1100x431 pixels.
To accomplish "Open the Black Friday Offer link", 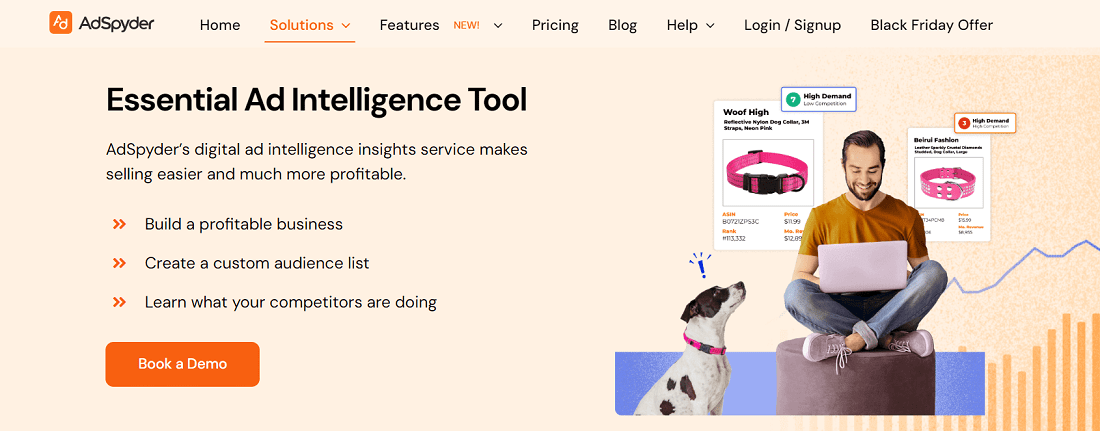I will (x=931, y=25).
